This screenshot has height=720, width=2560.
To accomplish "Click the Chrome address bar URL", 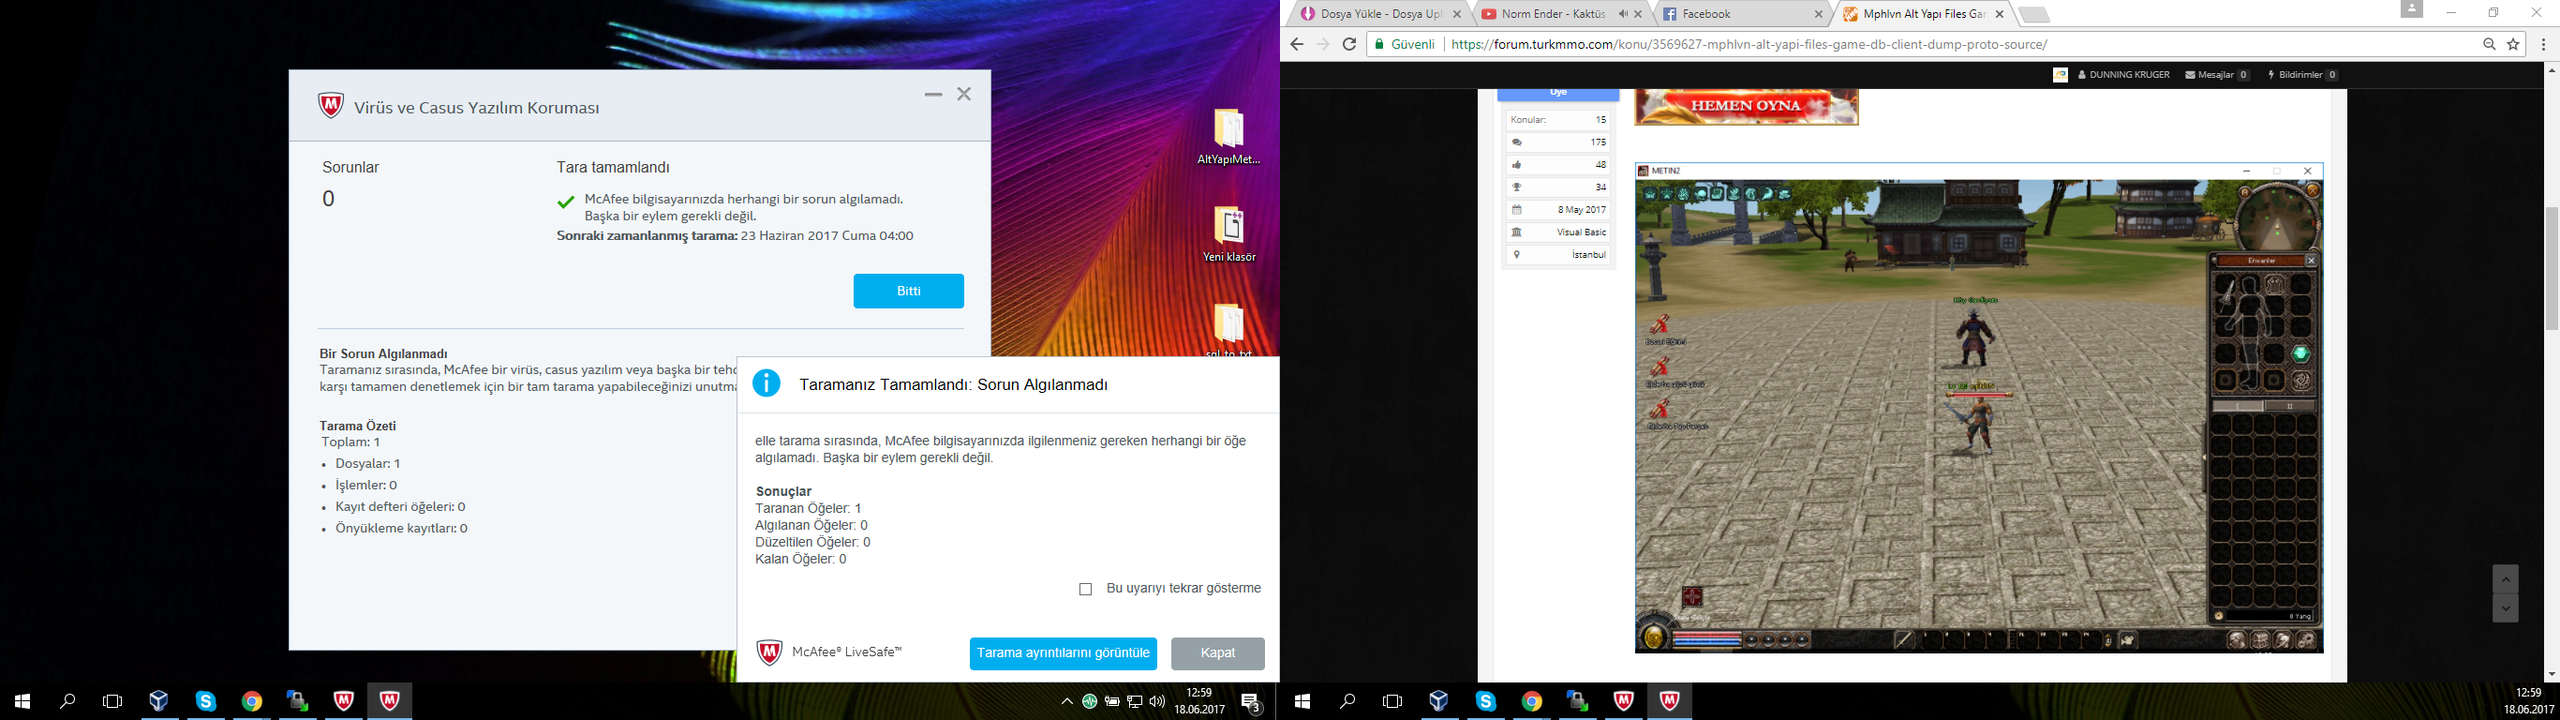I will pyautogui.click(x=1748, y=44).
